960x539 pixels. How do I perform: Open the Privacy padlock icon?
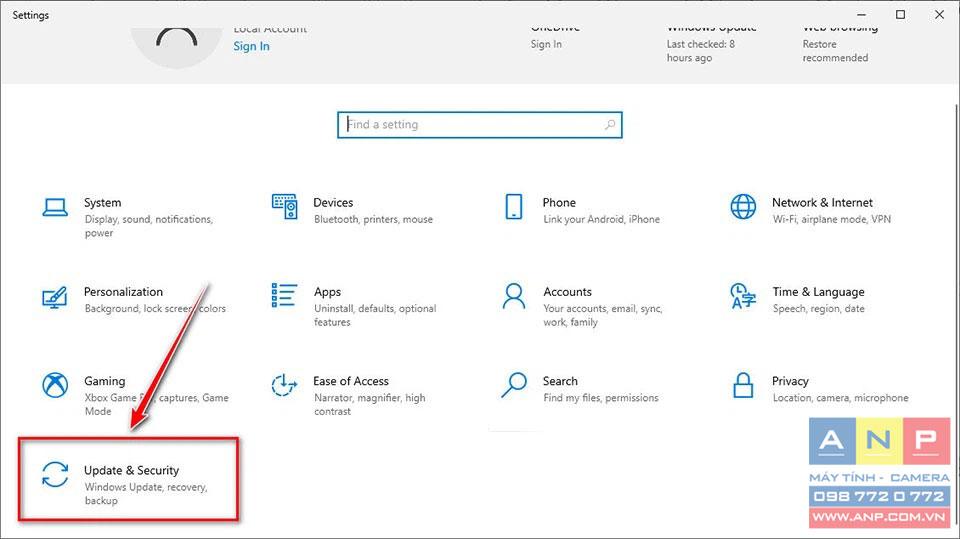pyautogui.click(x=743, y=385)
